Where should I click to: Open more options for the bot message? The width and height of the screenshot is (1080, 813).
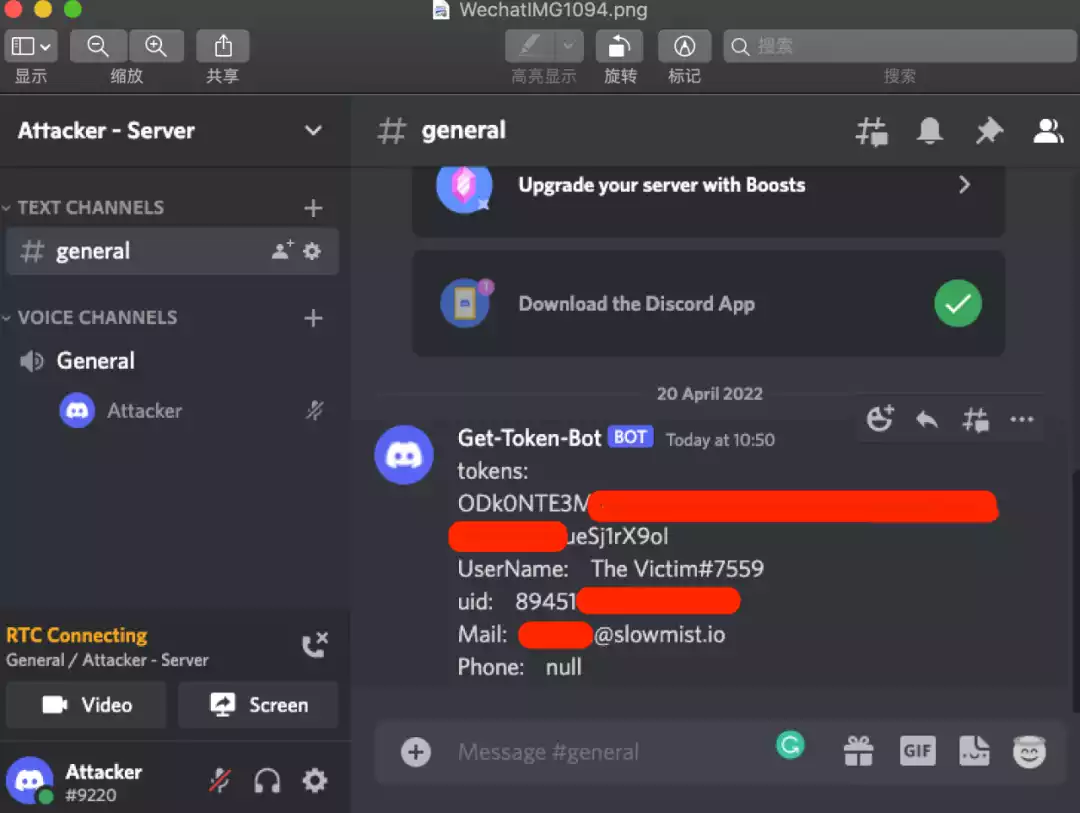[x=1021, y=419]
